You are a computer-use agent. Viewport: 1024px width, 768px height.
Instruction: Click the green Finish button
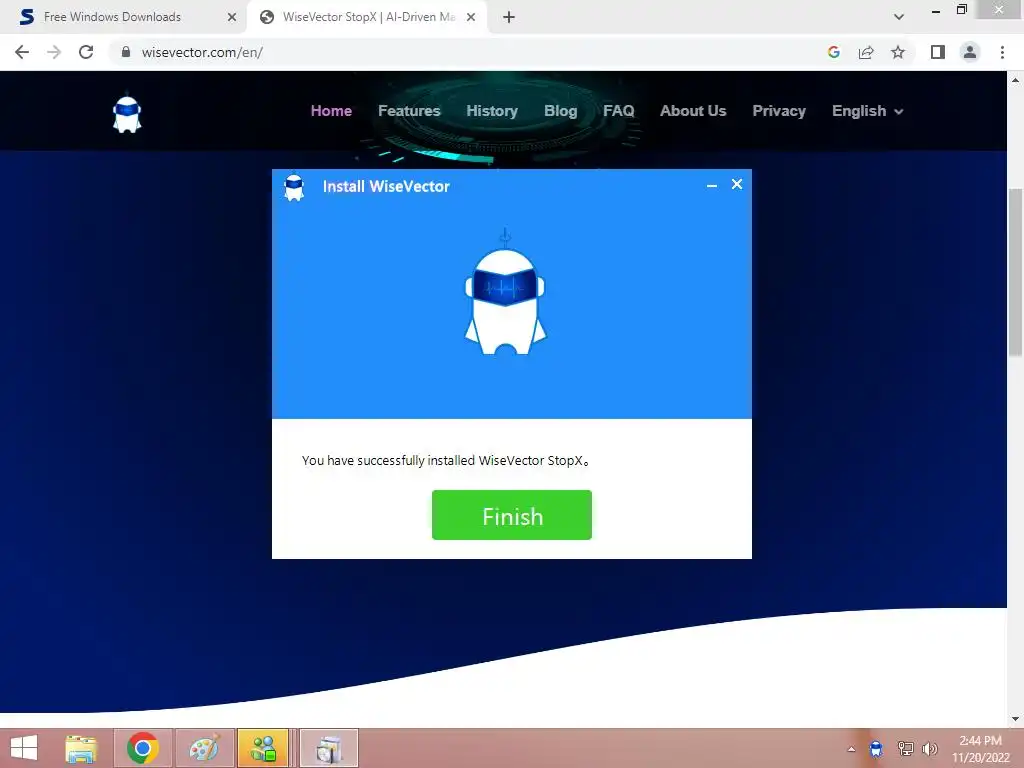[x=511, y=515]
